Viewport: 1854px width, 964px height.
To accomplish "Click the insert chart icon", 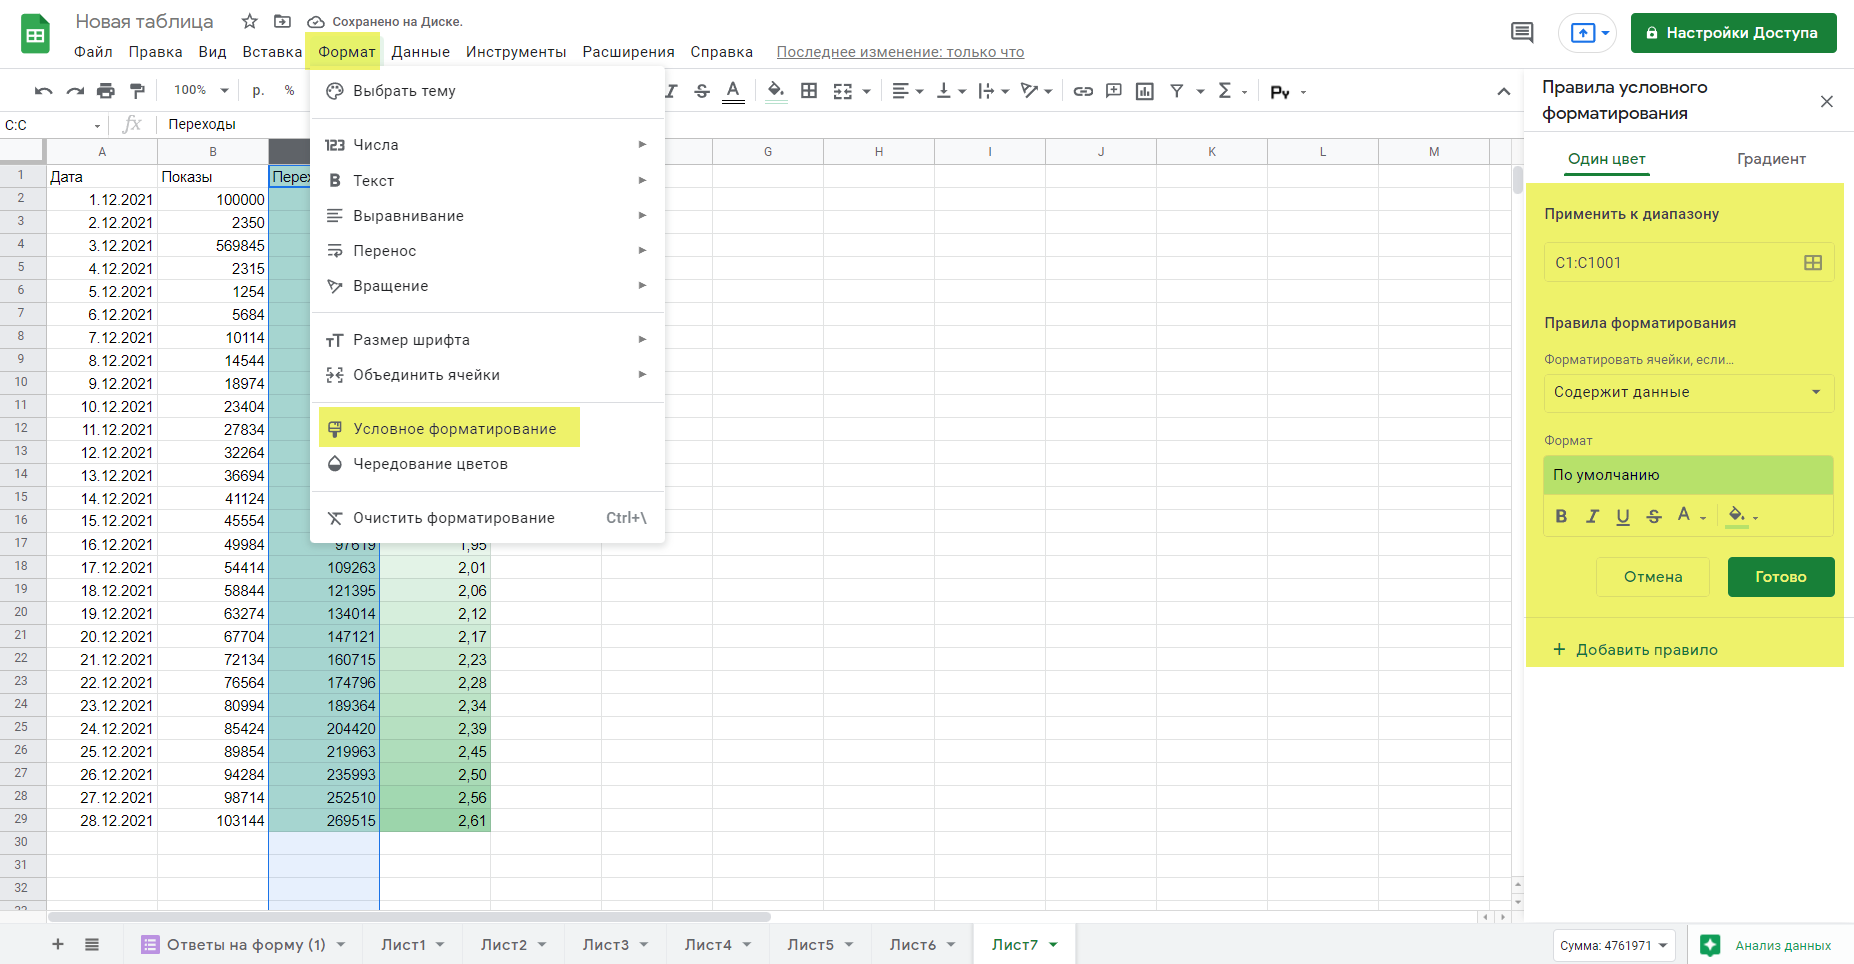I will 1145,91.
